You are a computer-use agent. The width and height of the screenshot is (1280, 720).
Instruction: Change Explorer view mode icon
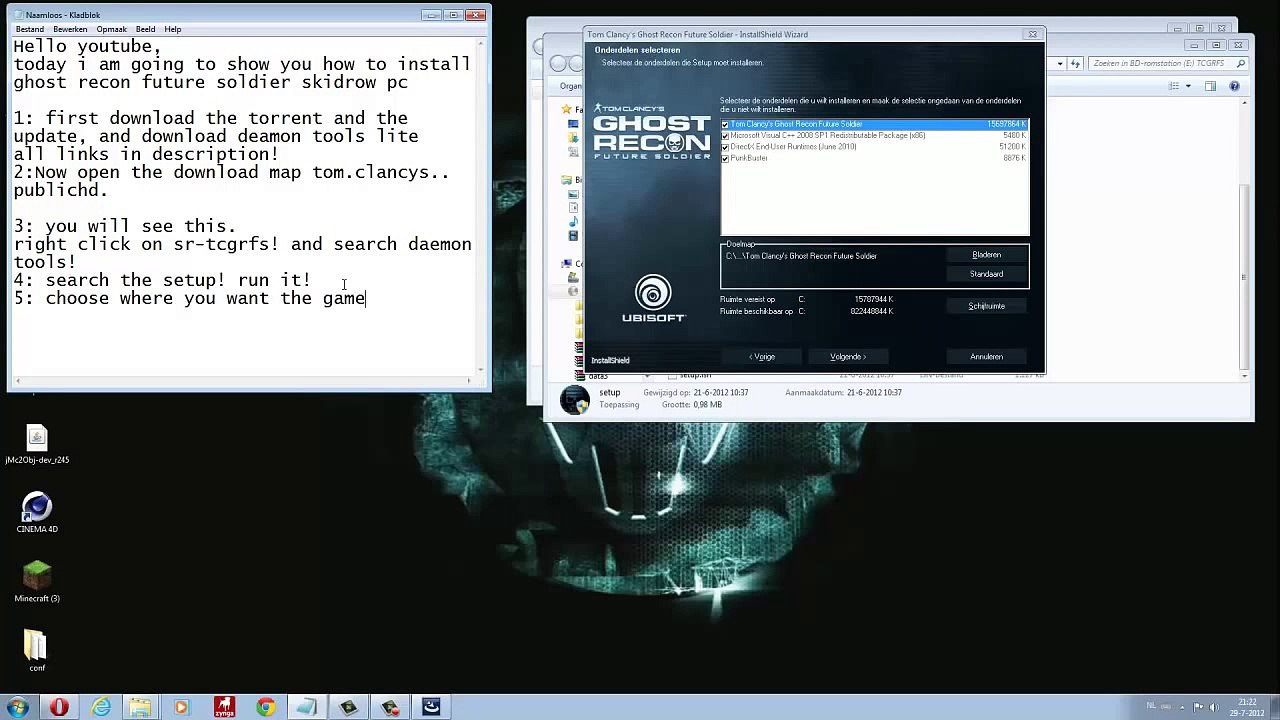[x=1176, y=86]
